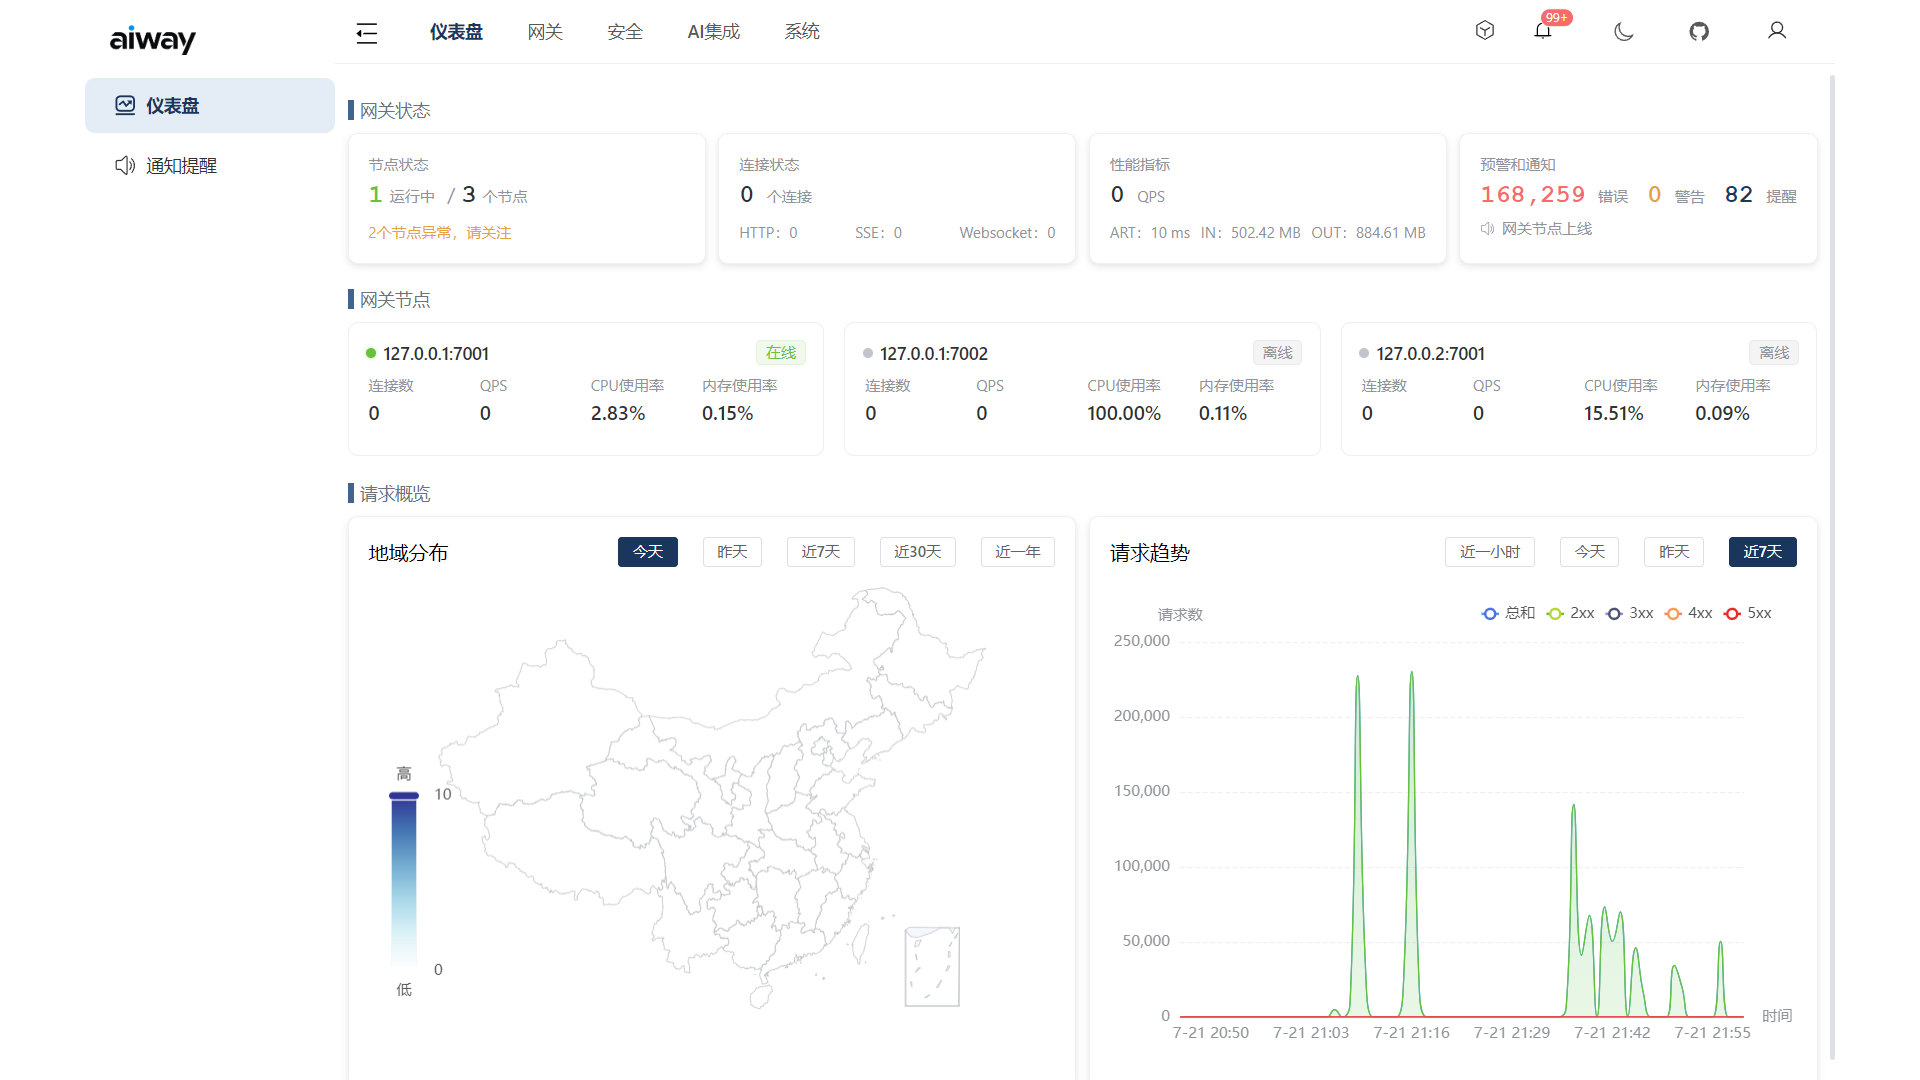Toggle 5xx series in chart legend
1920x1080 pixels.
(1748, 613)
